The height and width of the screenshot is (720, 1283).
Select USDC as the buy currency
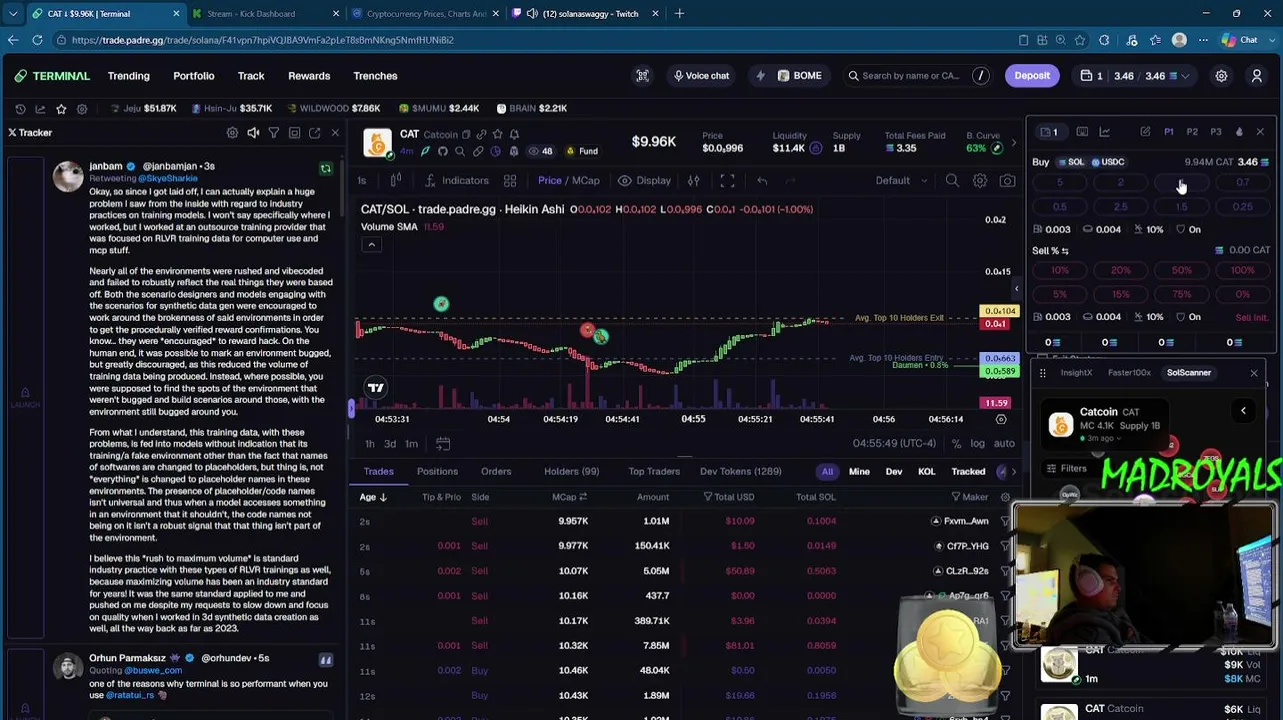[1108, 162]
